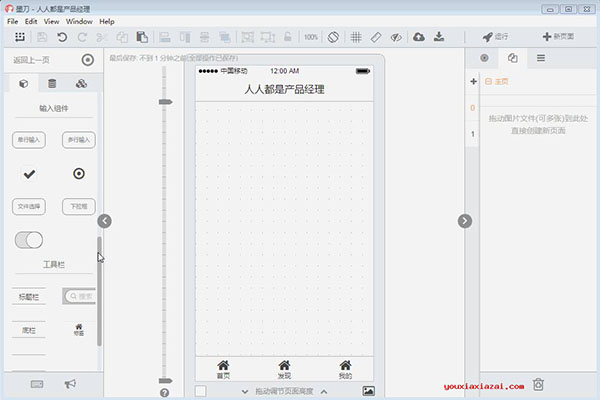Click the square checkbox below phone canvas

(x=201, y=391)
